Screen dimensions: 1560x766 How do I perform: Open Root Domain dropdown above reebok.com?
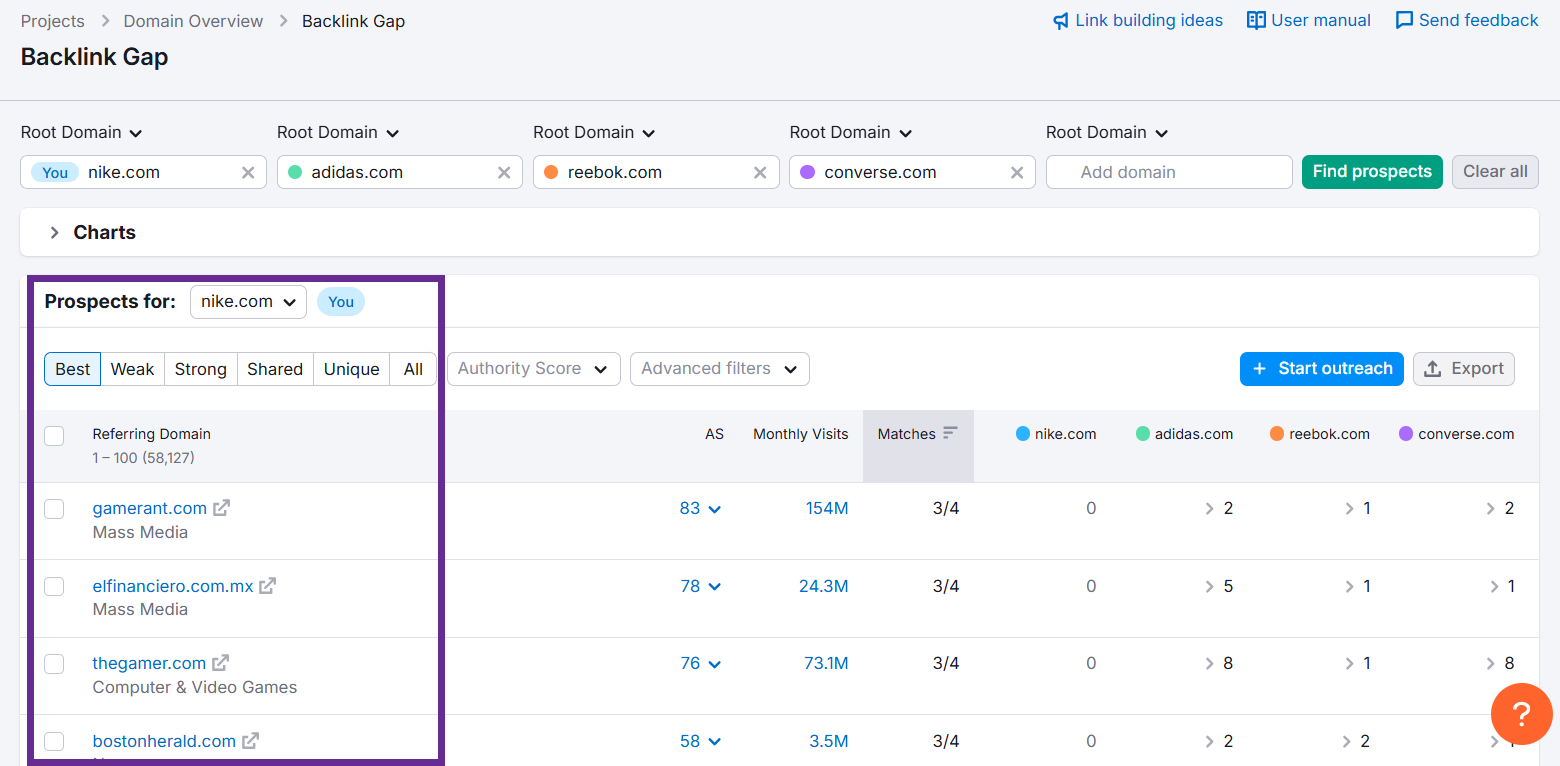pos(594,133)
